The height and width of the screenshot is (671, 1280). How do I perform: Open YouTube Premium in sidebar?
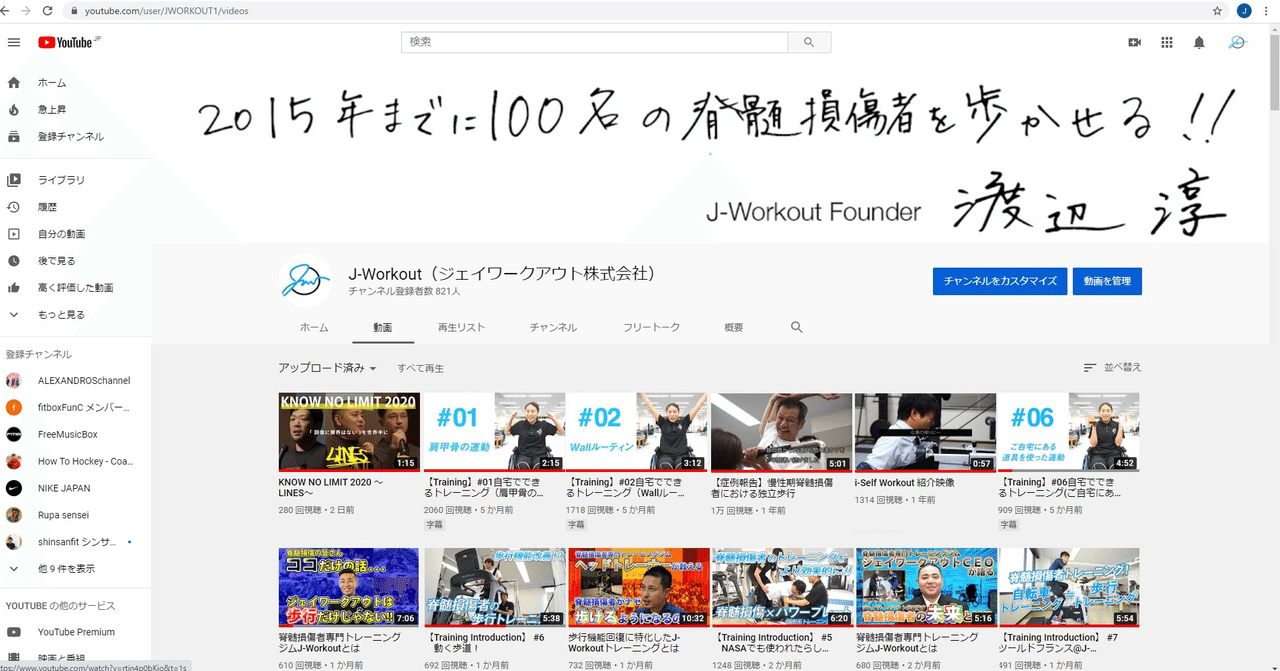click(76, 632)
